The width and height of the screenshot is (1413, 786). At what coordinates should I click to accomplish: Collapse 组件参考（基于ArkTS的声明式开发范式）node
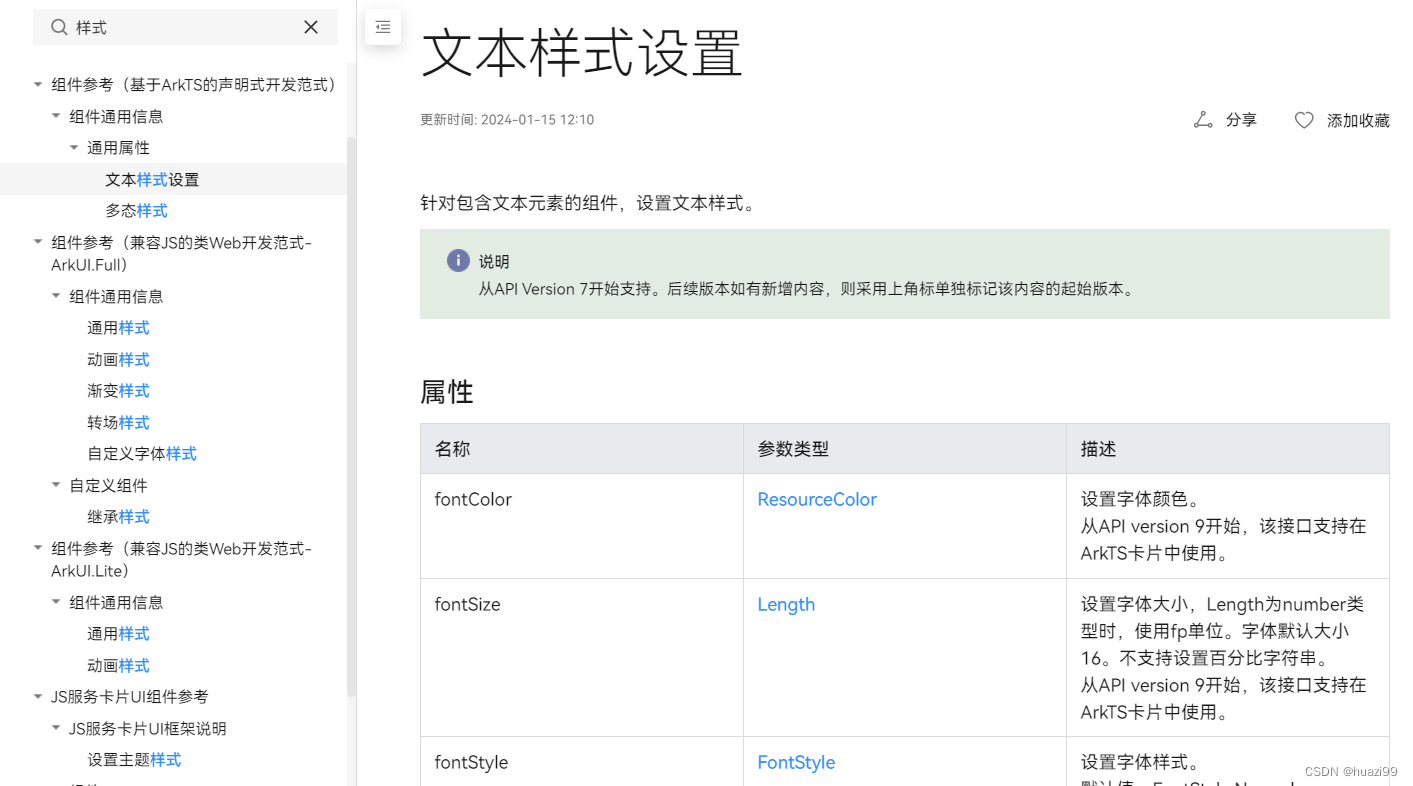coord(38,85)
